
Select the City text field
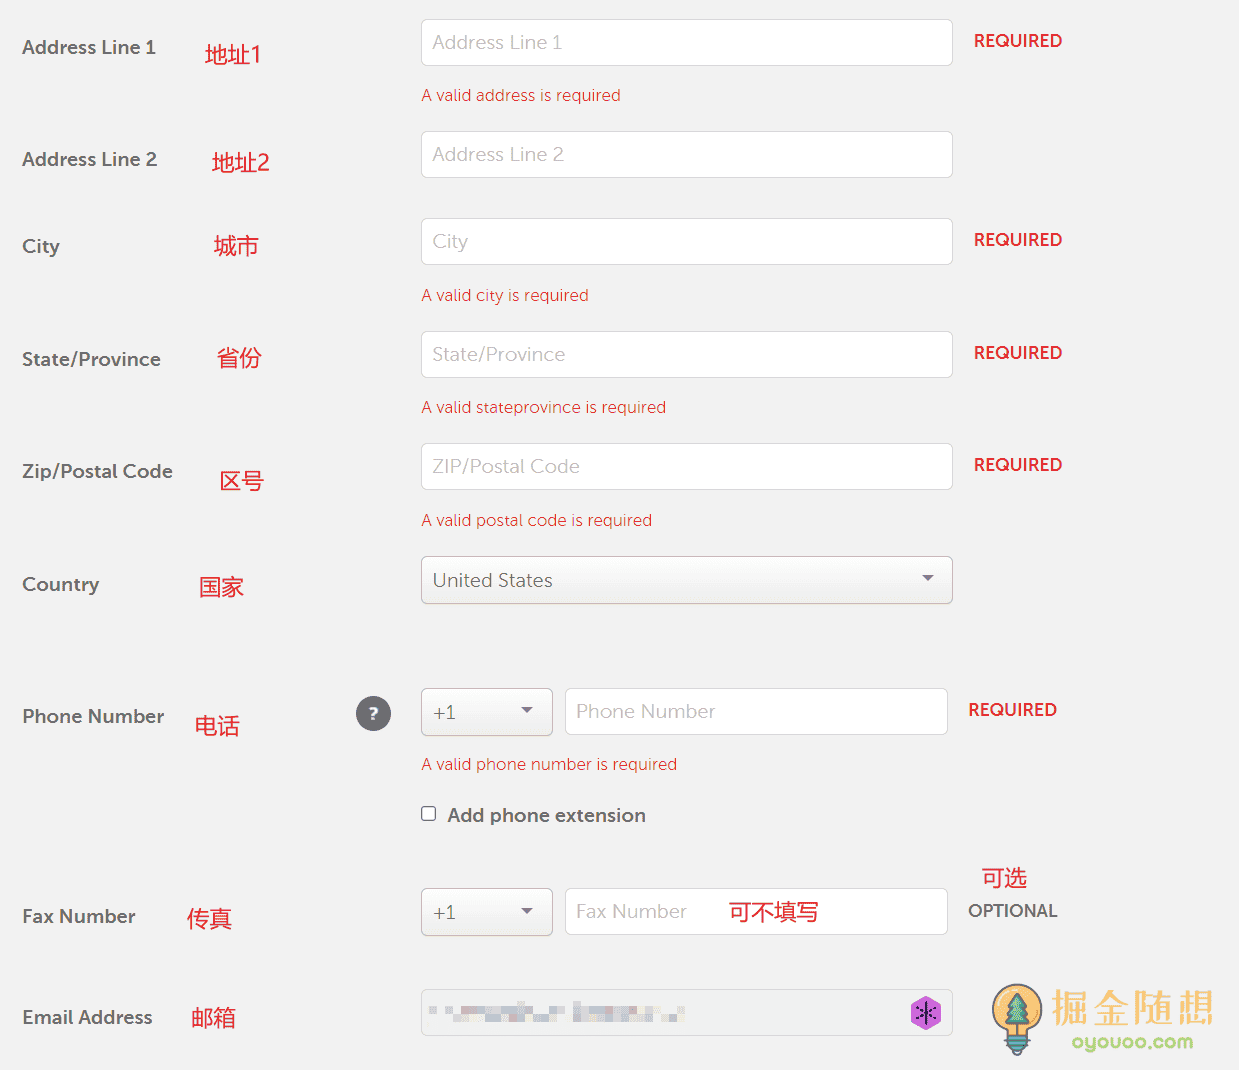tap(686, 242)
